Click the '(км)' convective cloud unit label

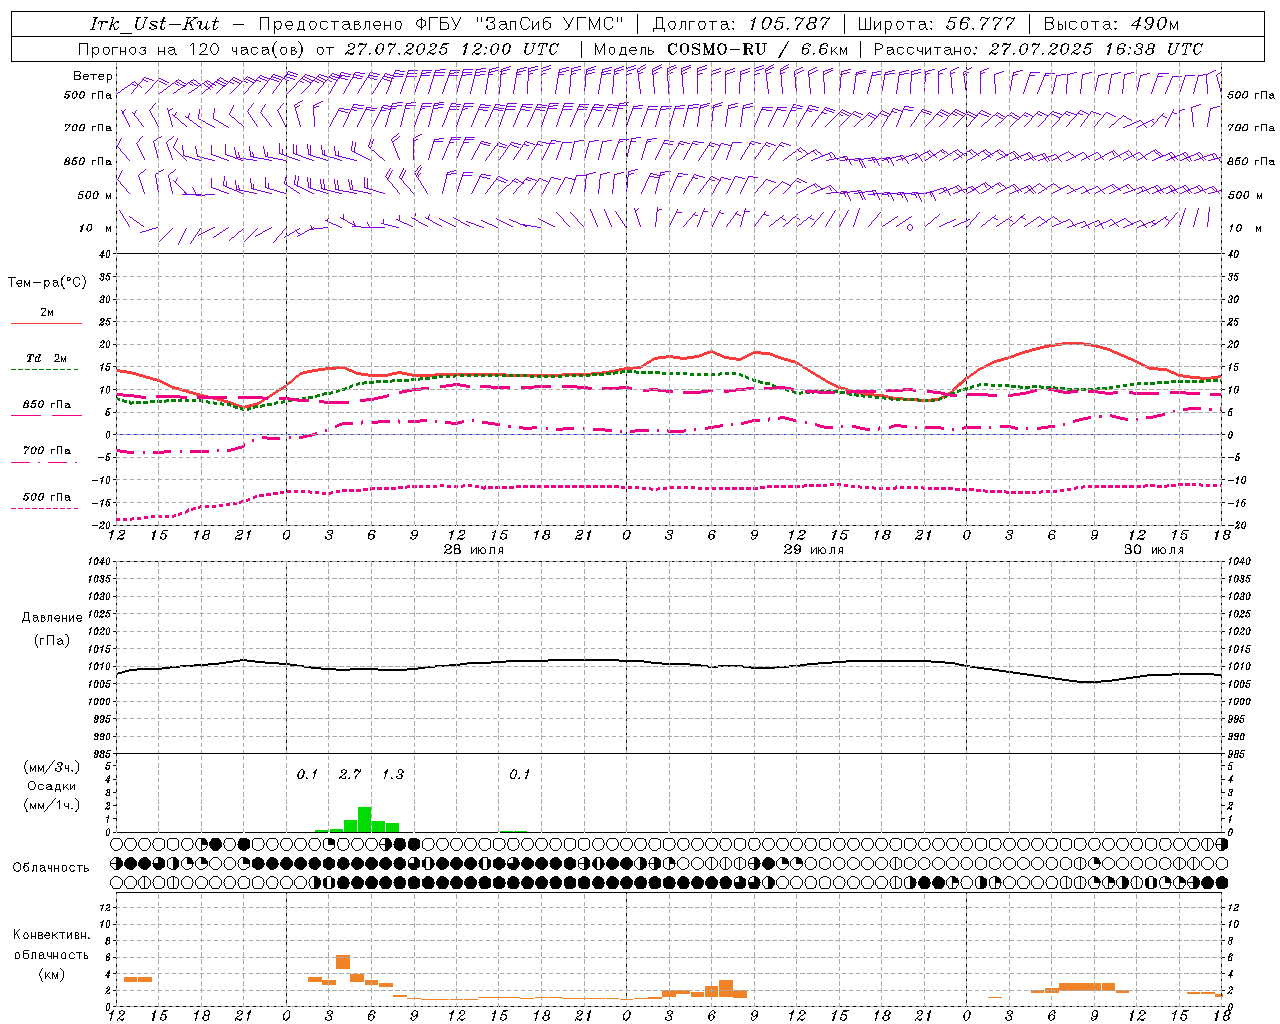pyautogui.click(x=51, y=974)
